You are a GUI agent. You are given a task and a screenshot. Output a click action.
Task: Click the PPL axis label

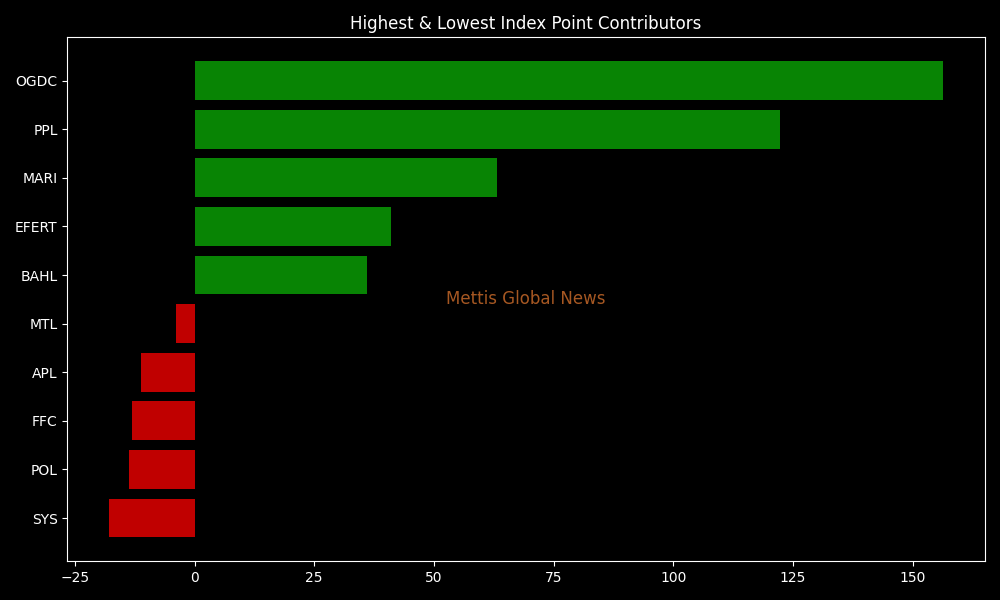pyautogui.click(x=45, y=130)
